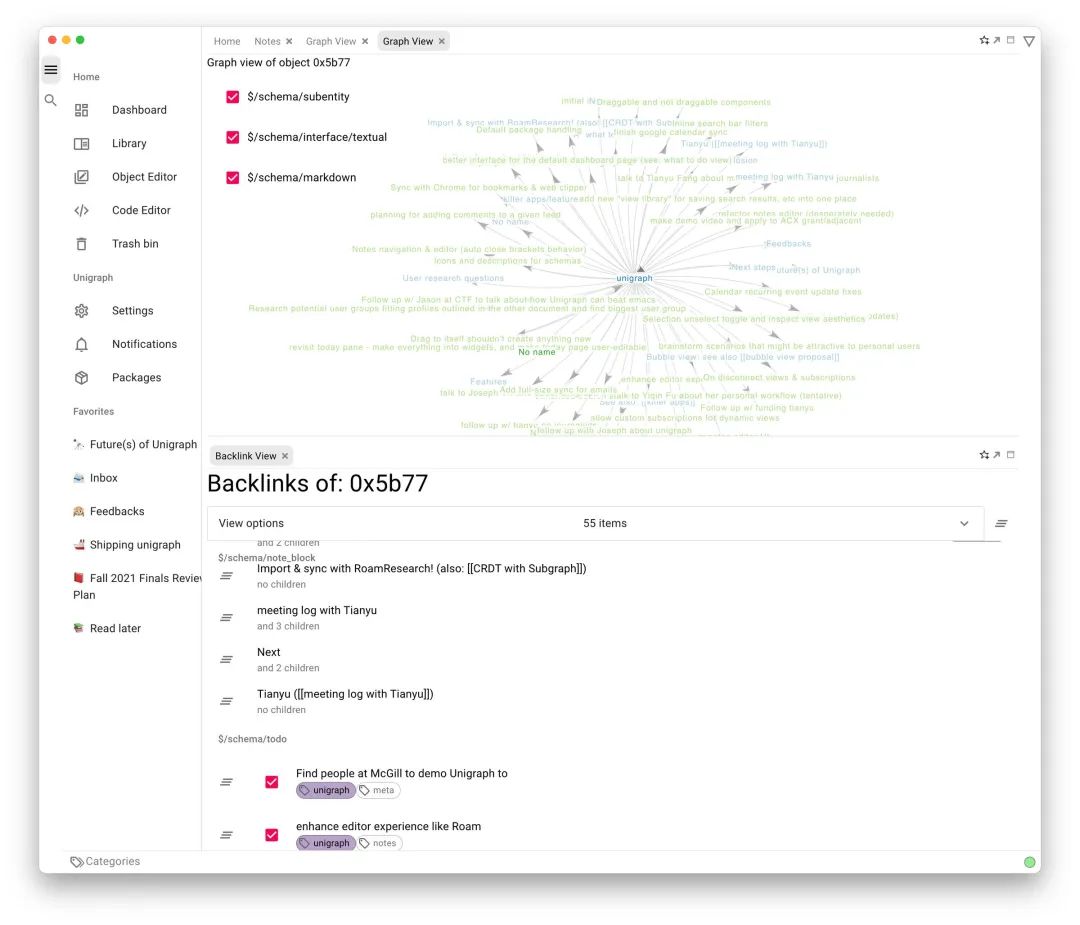This screenshot has height=925, width=1080.
Task: Click the maximize icon in Backlink View pane header
Action: [1010, 455]
